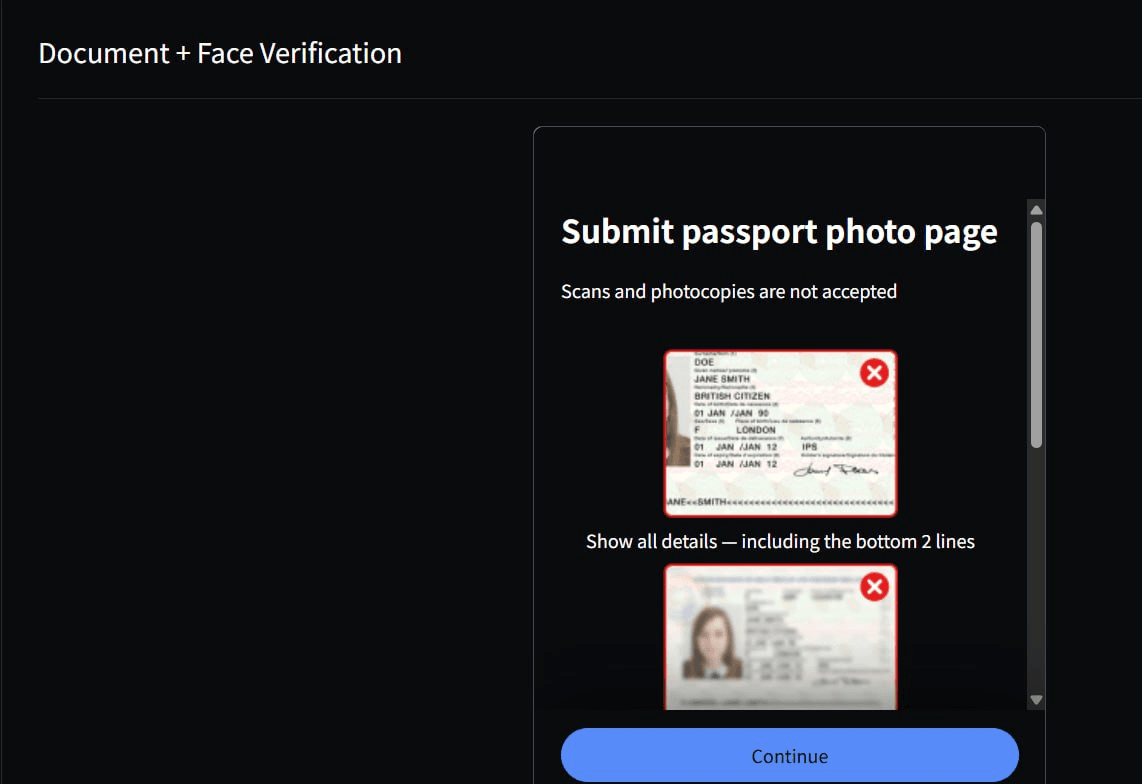Click the "Document + Face Verification" page title
This screenshot has width=1142, height=784.
(220, 53)
